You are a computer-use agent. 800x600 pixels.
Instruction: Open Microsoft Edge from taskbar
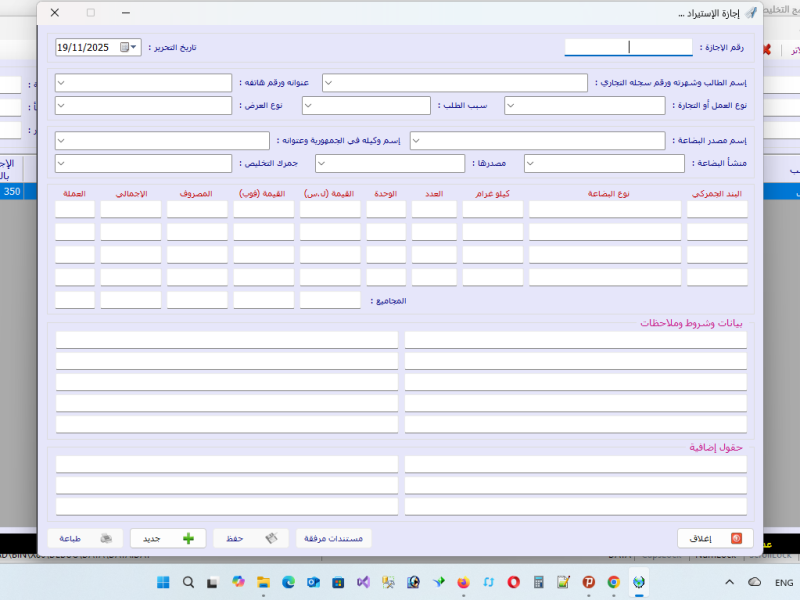[x=288, y=582]
